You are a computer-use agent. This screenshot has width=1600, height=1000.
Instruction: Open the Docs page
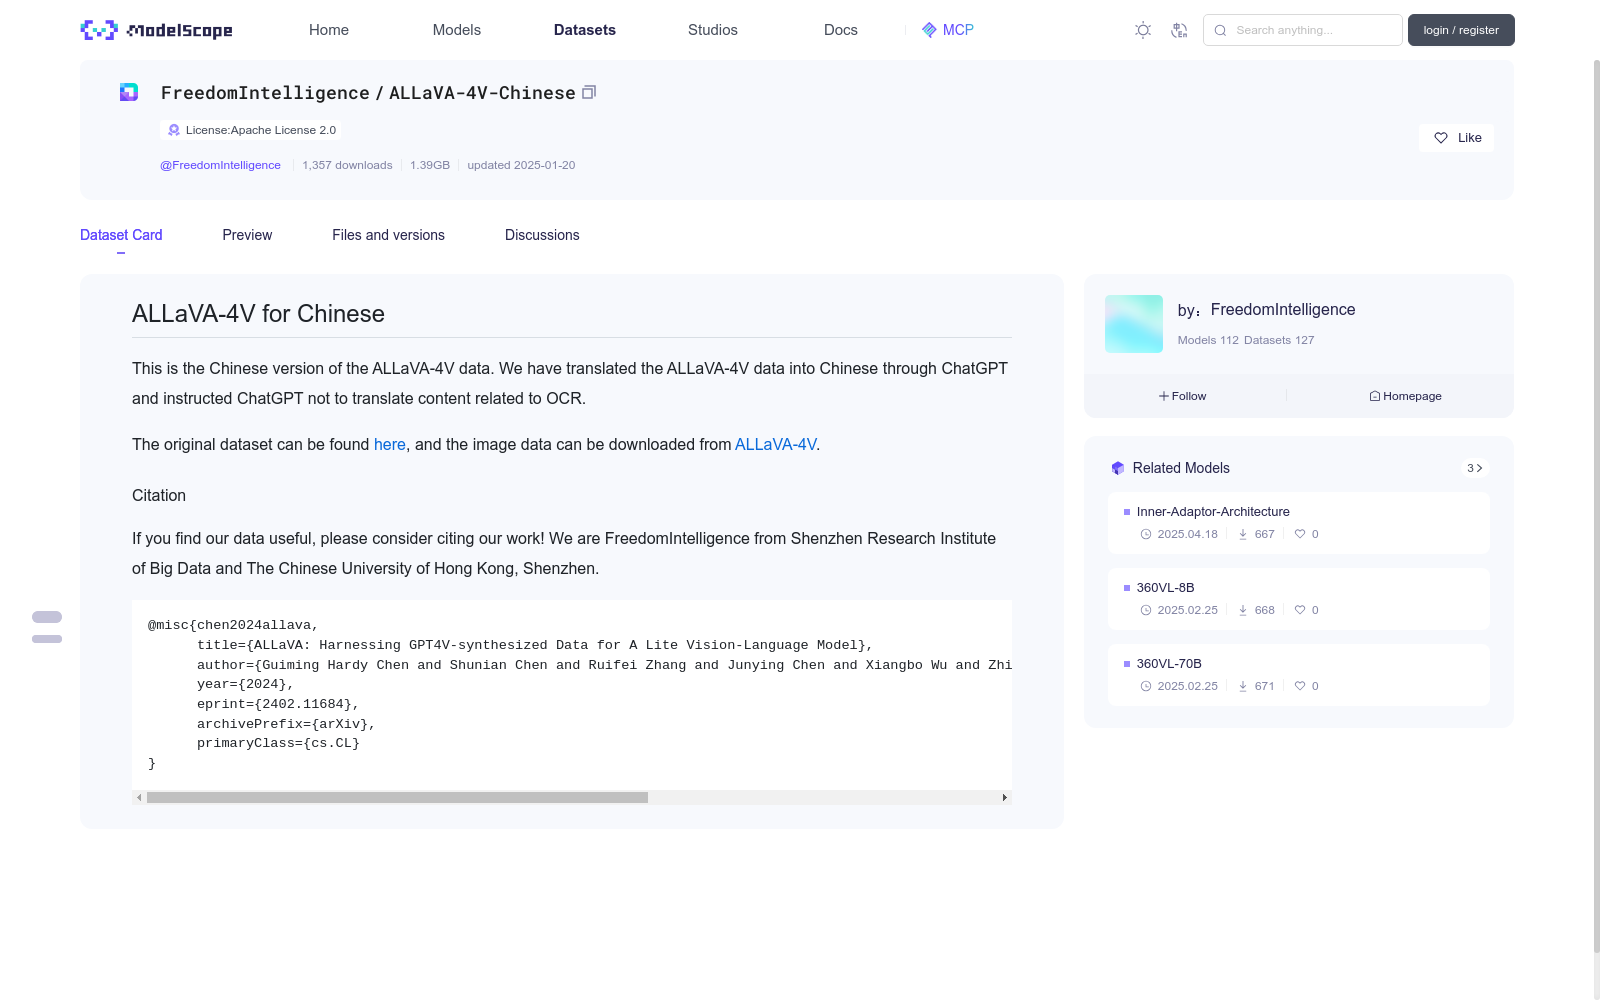pos(841,30)
